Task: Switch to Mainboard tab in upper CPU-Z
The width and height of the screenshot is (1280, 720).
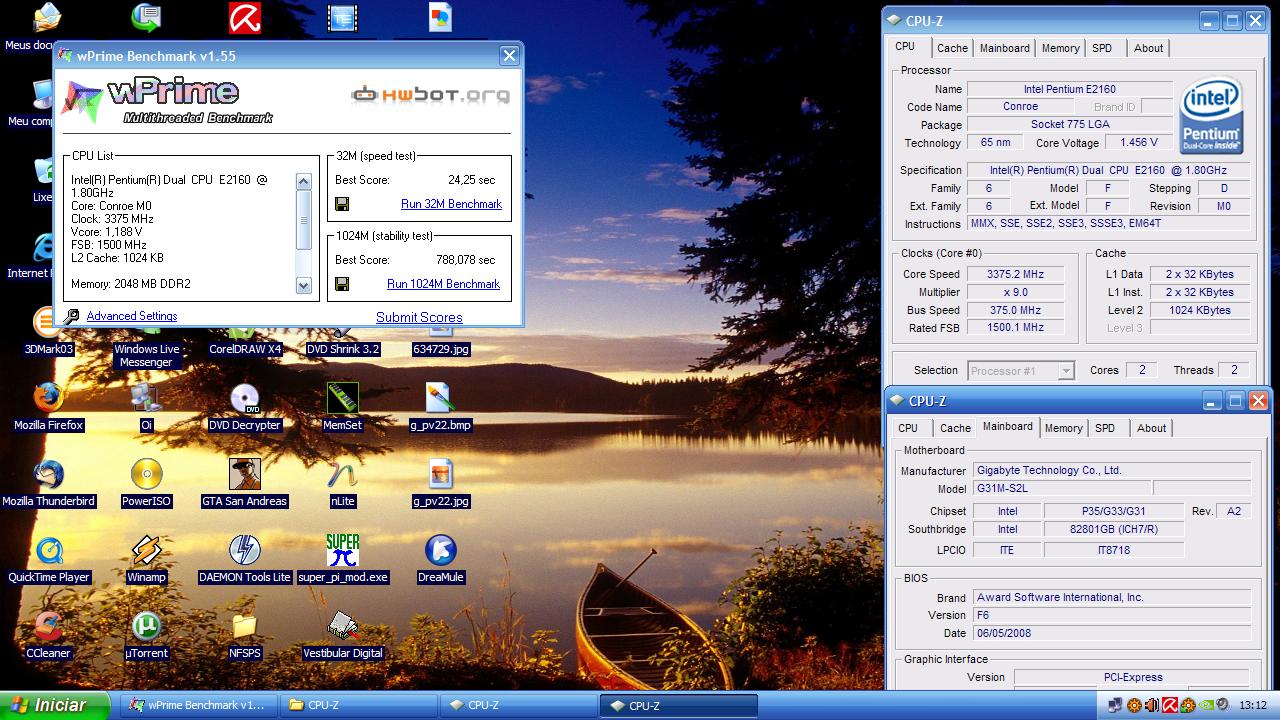Action: click(1004, 48)
